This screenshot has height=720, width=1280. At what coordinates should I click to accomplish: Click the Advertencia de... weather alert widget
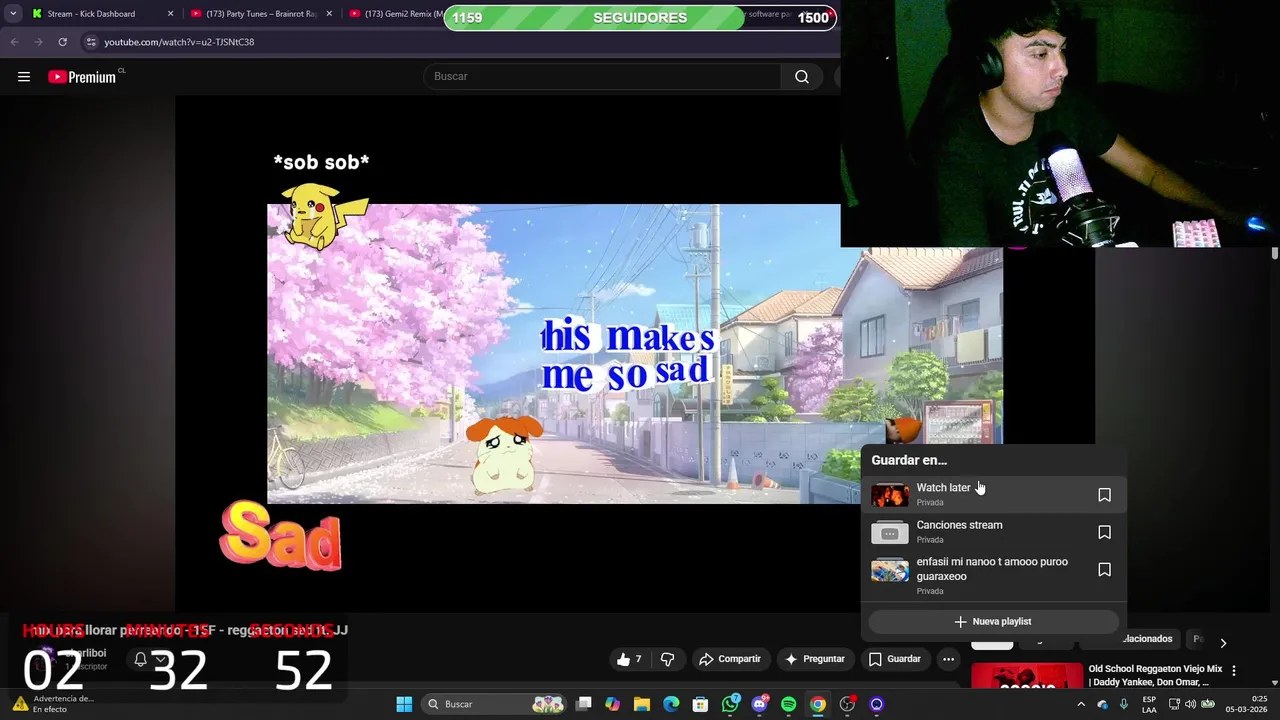(53, 704)
